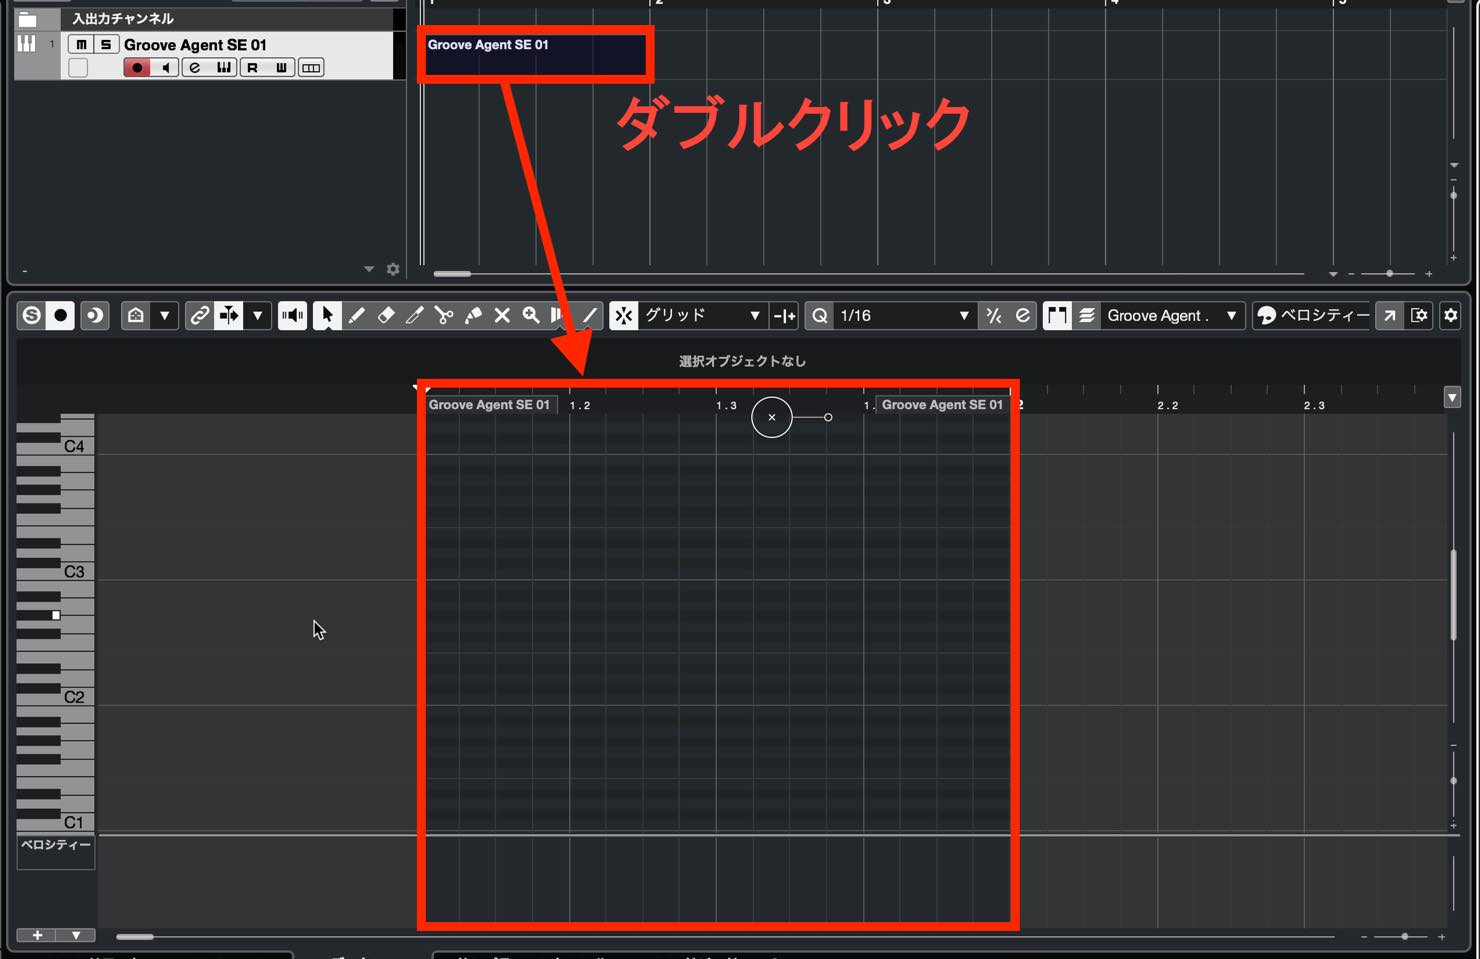Screen dimensions: 1480x959
Task: Toggle Acoustic Feedback speaker button
Action: pos(293,315)
